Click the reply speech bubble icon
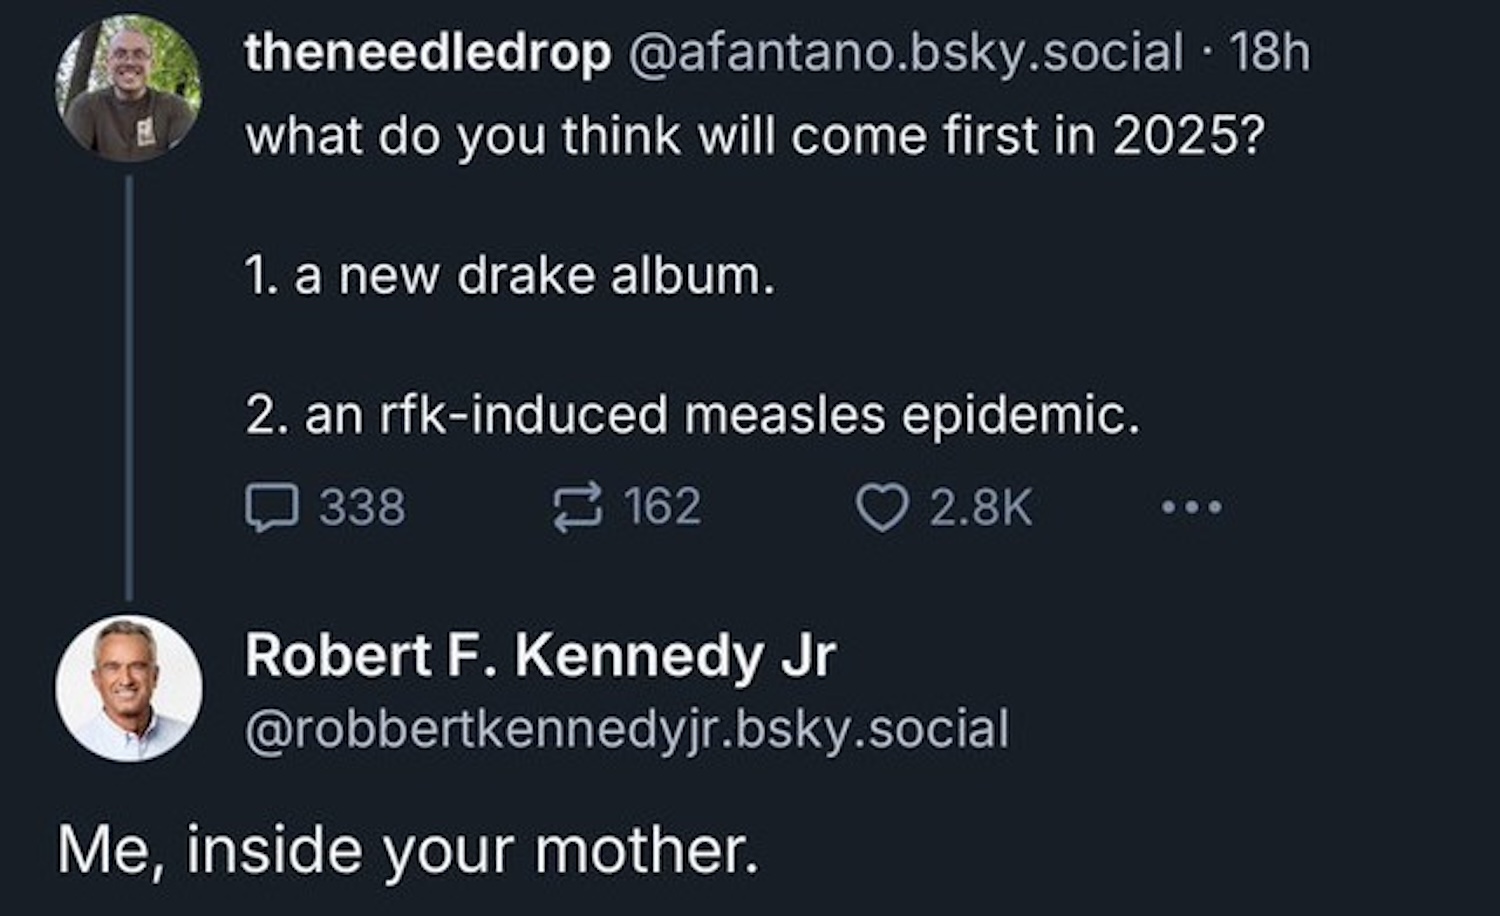Viewport: 1500px width, 916px height. point(271,507)
